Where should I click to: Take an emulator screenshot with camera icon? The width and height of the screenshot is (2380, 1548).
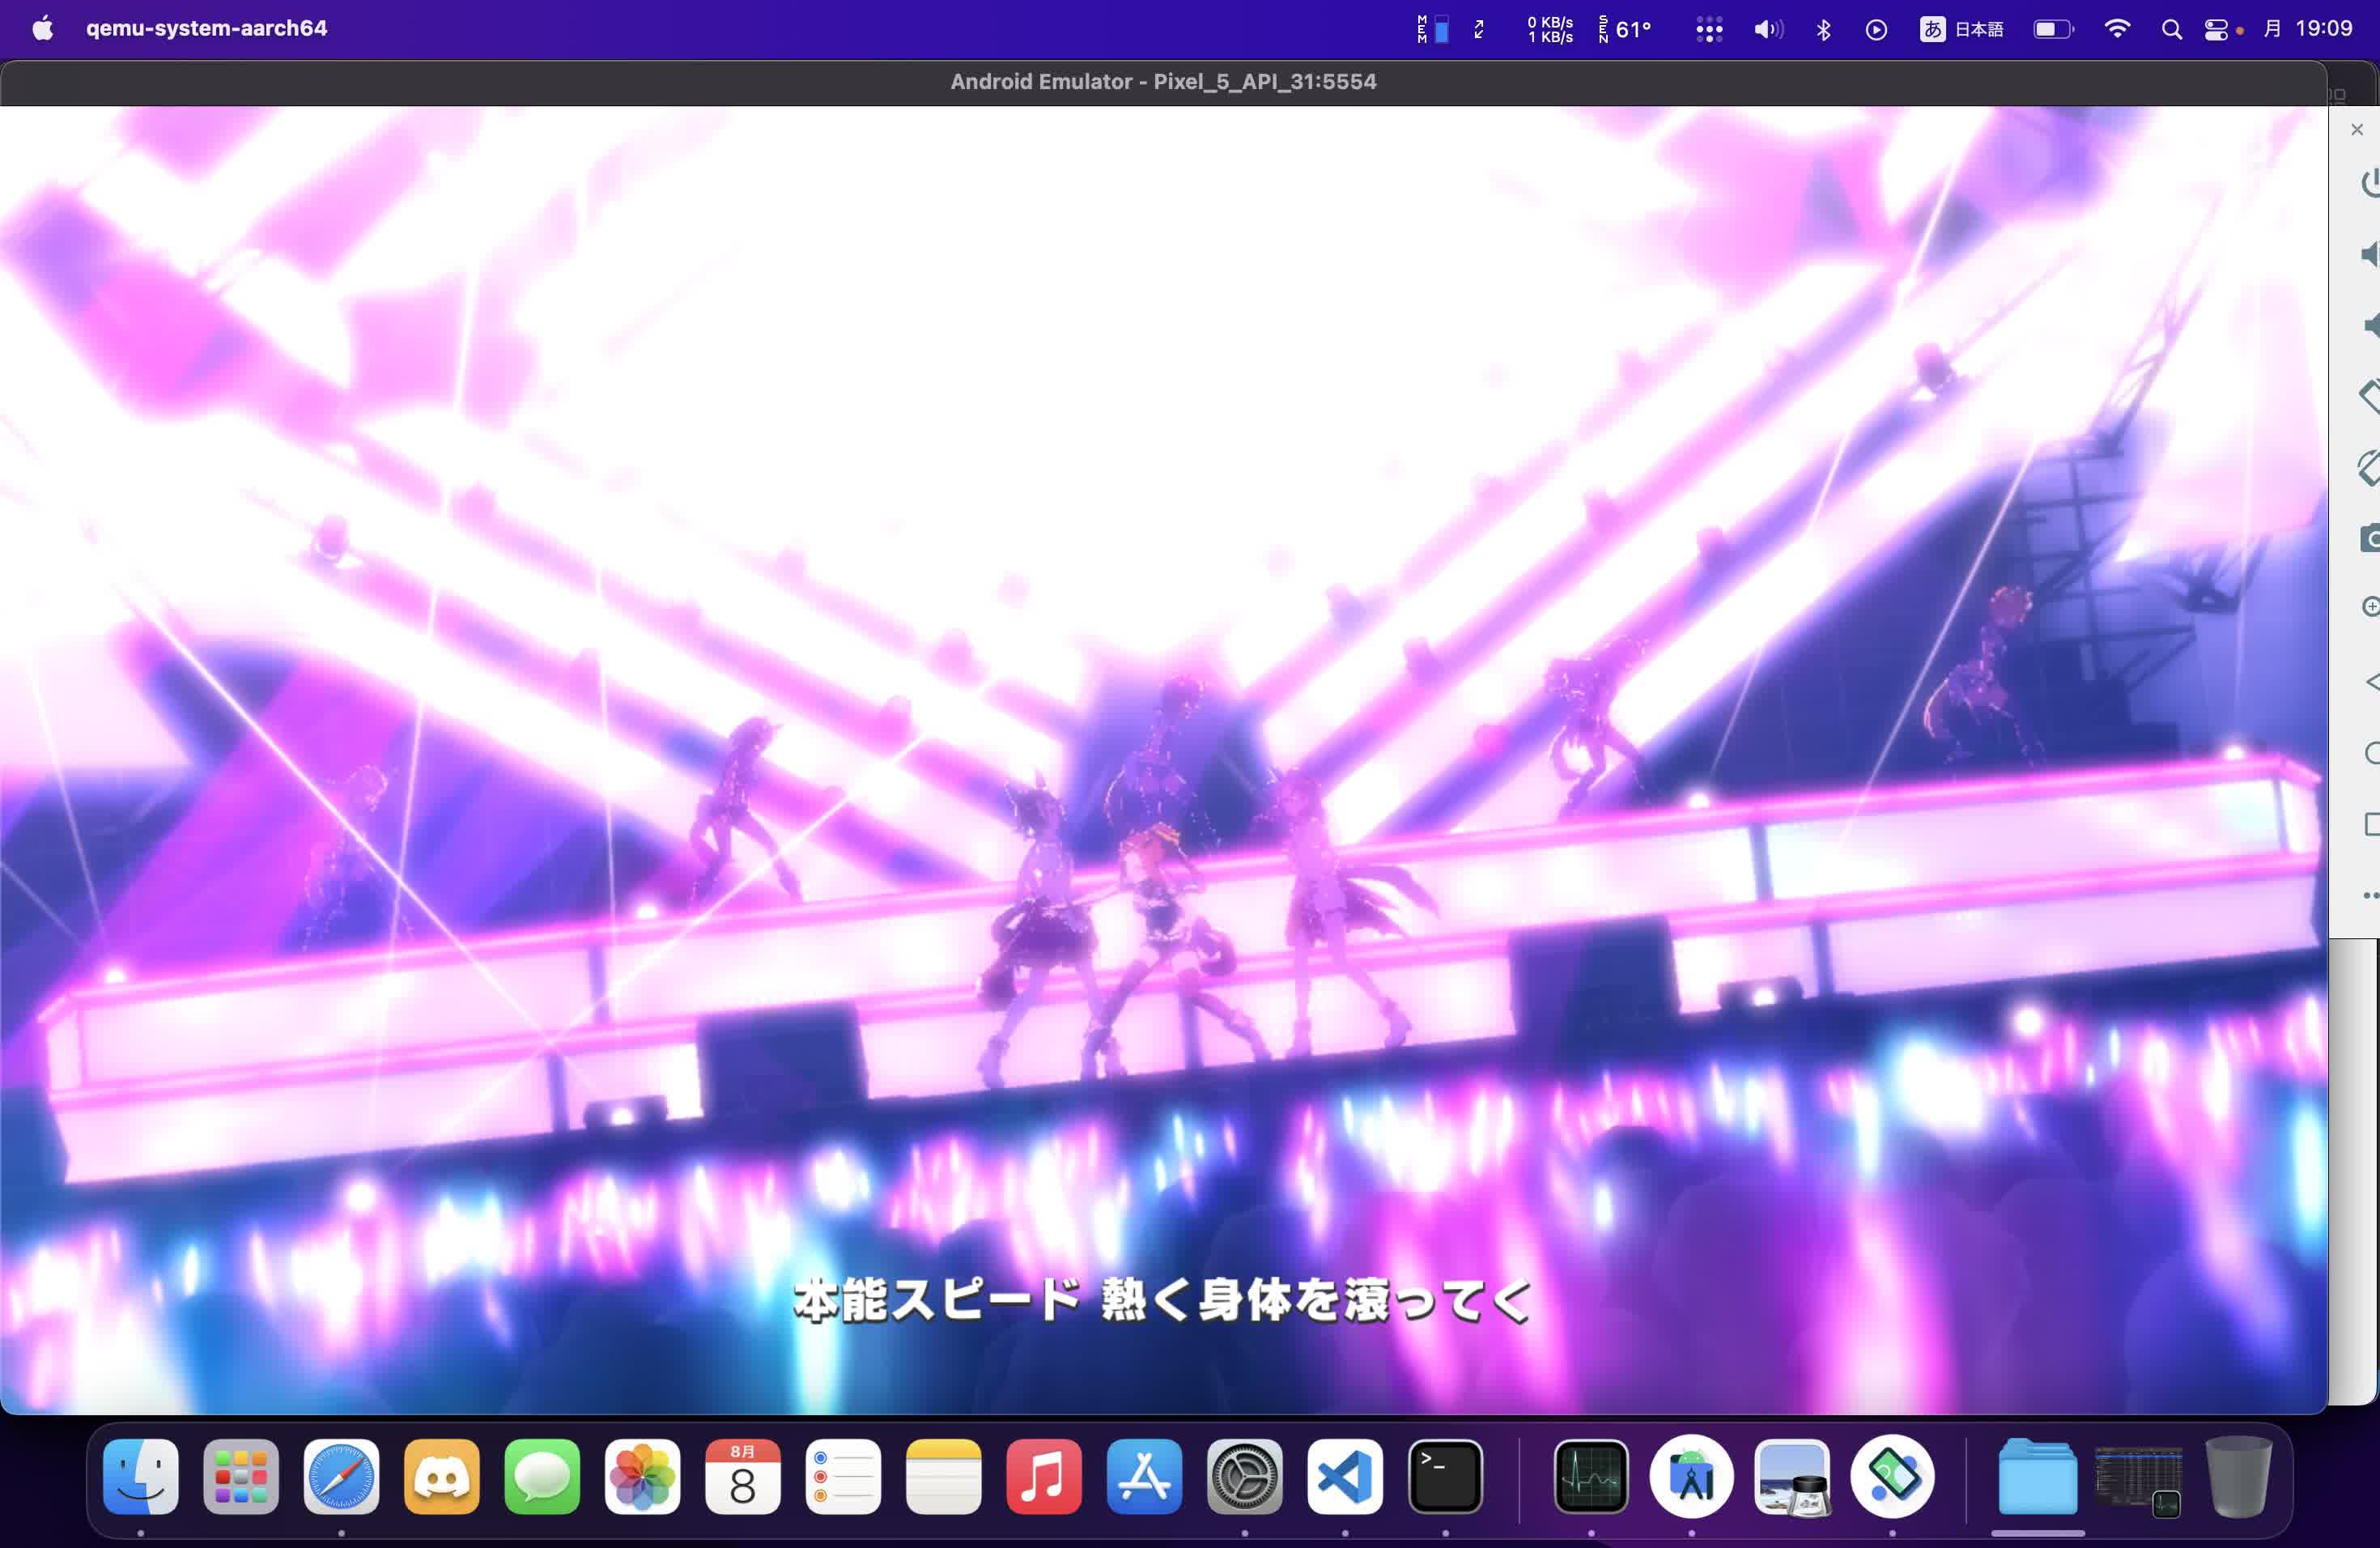click(x=2370, y=538)
